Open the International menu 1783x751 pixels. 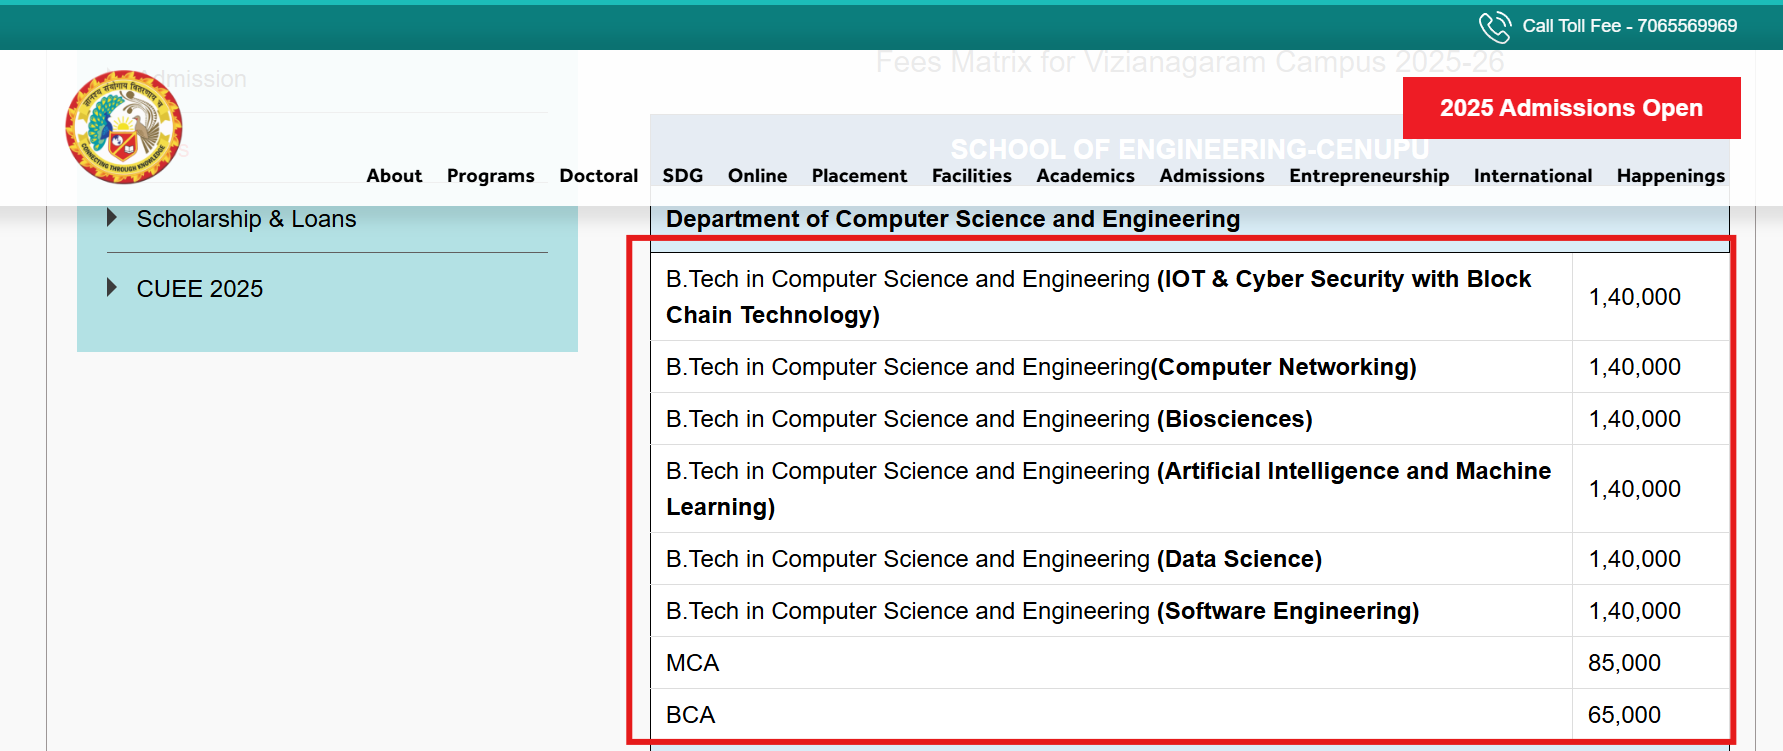1533,176
